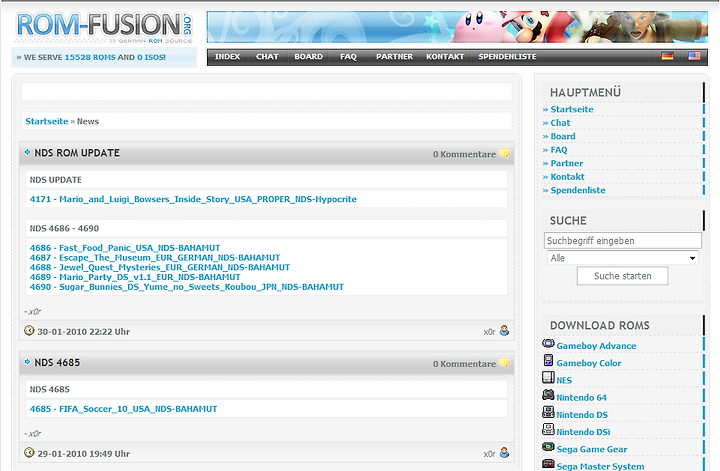
Task: Click the Suche starten button
Action: pos(622,276)
